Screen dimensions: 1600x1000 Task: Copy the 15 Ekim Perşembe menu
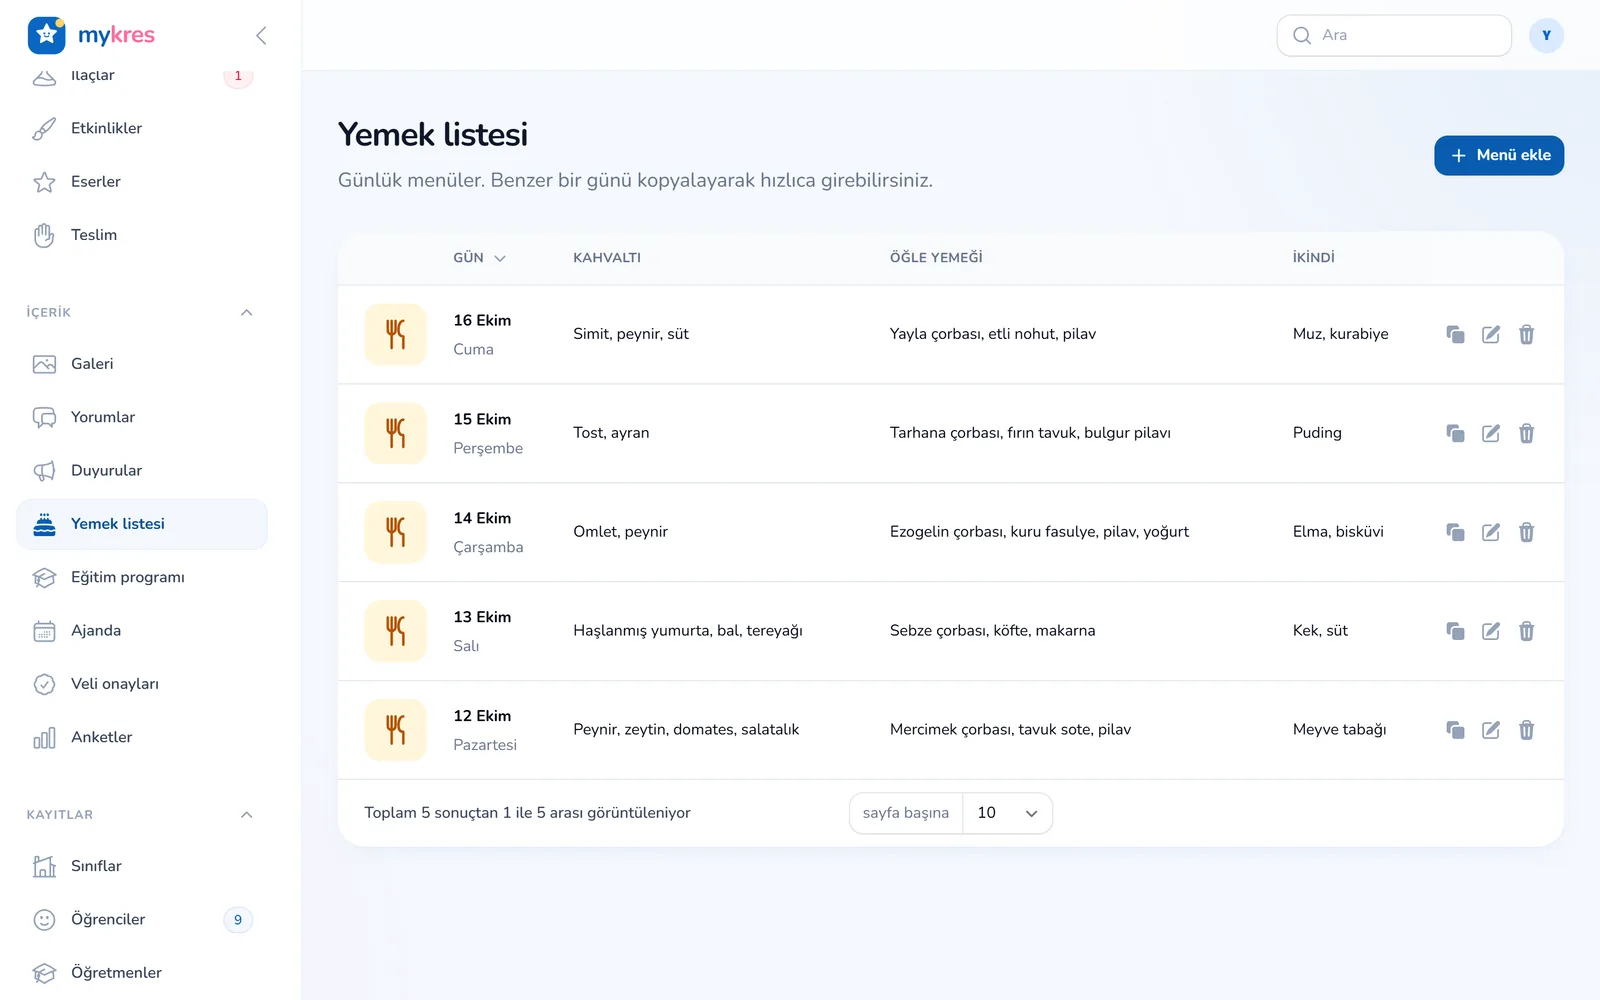coord(1455,433)
